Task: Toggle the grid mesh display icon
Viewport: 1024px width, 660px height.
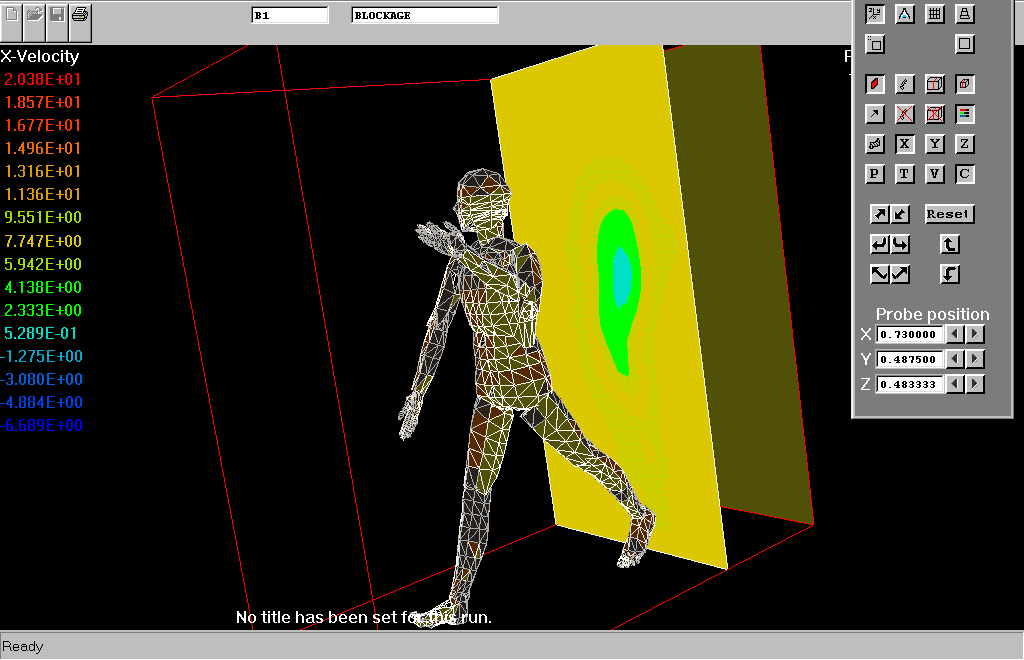Action: coord(934,14)
